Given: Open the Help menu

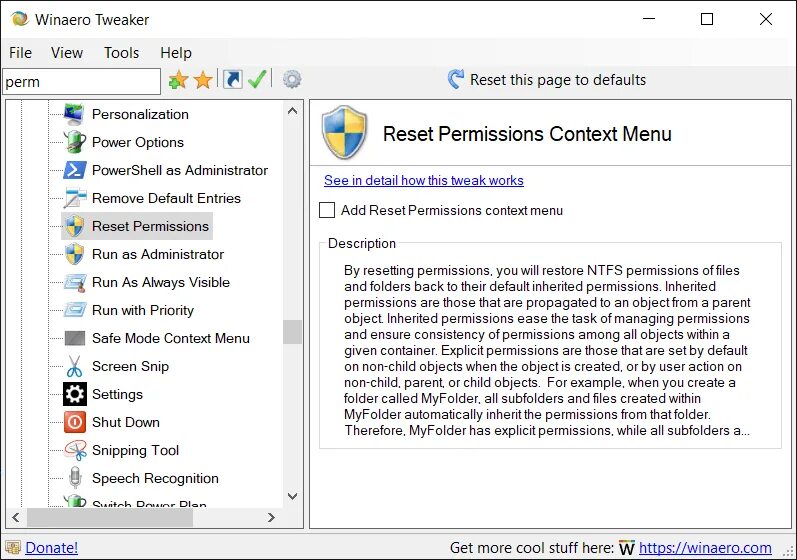Looking at the screenshot, I should 176,52.
